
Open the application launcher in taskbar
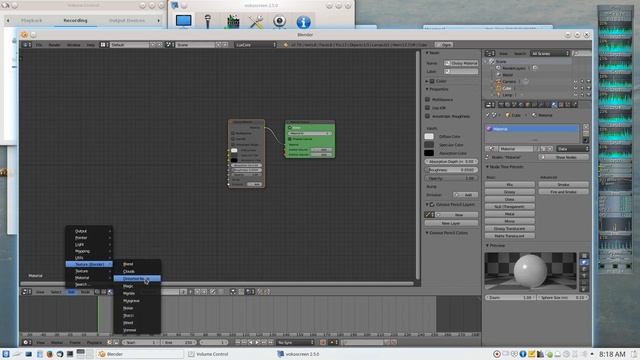coord(6,354)
